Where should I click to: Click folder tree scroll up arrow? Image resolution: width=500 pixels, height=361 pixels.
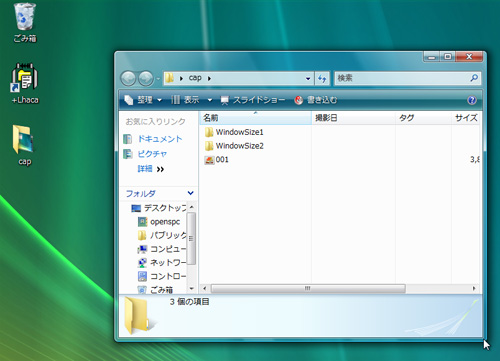pyautogui.click(x=192, y=207)
